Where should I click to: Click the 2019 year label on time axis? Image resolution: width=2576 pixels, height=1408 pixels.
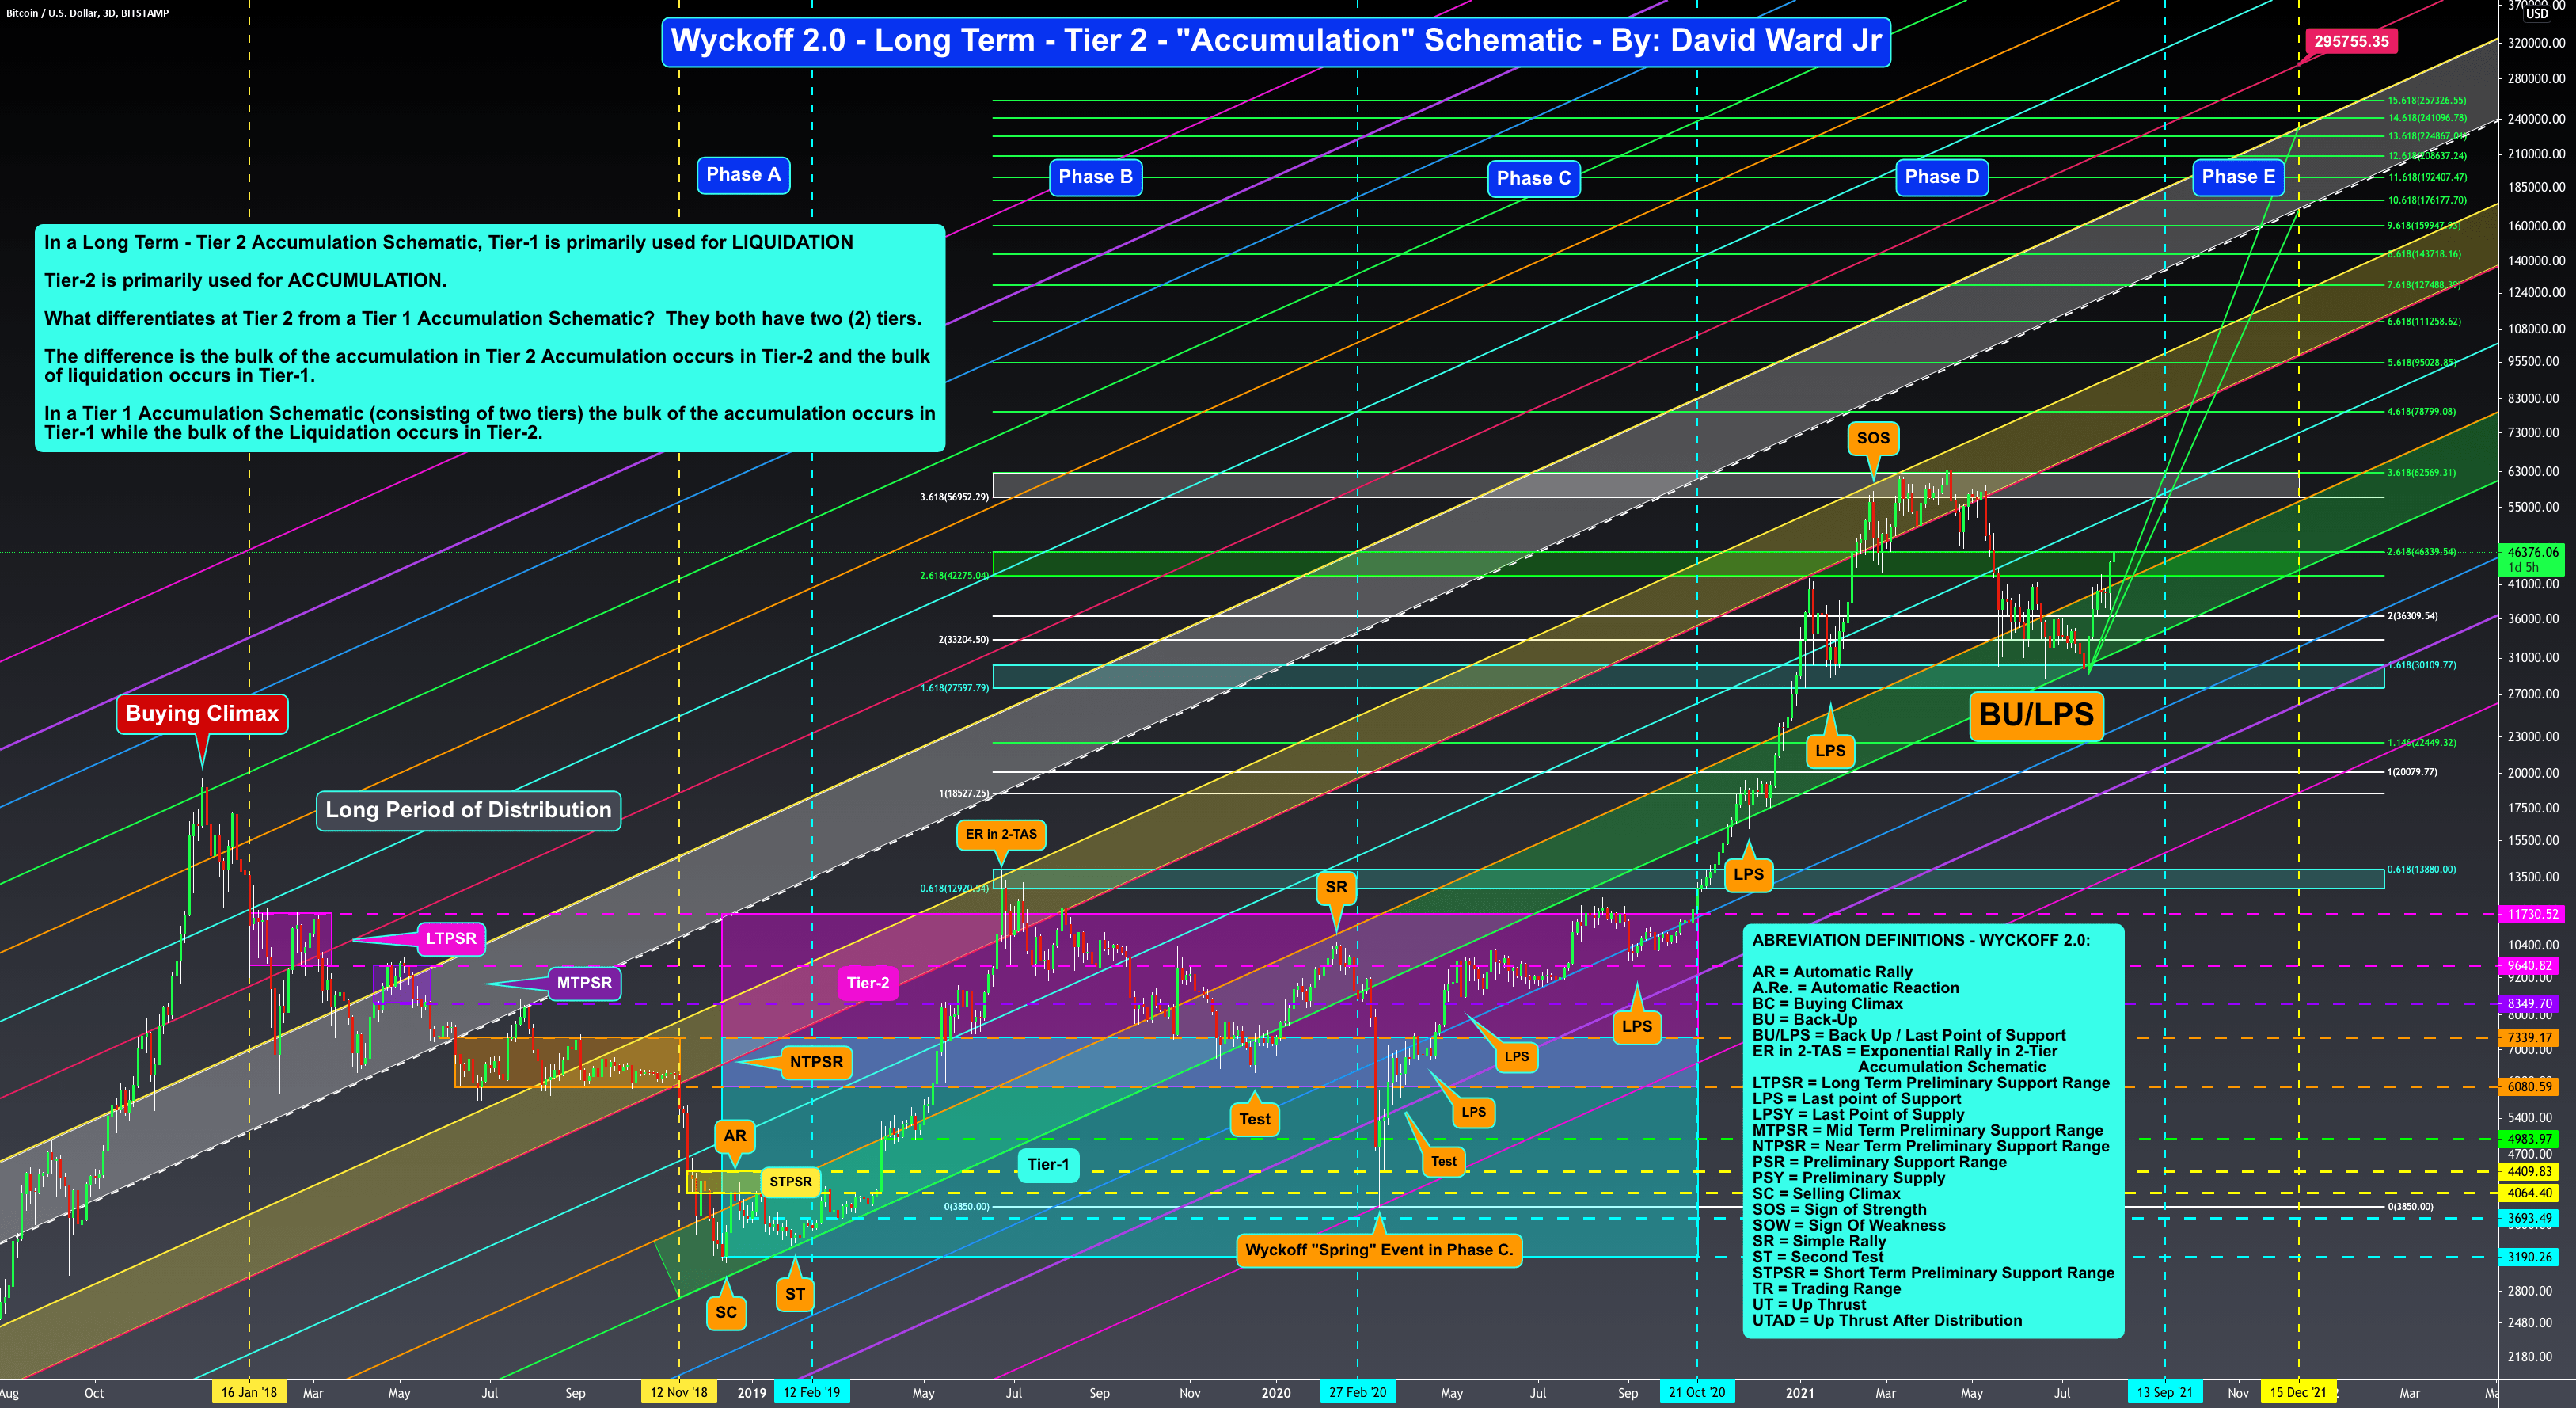pos(751,1393)
